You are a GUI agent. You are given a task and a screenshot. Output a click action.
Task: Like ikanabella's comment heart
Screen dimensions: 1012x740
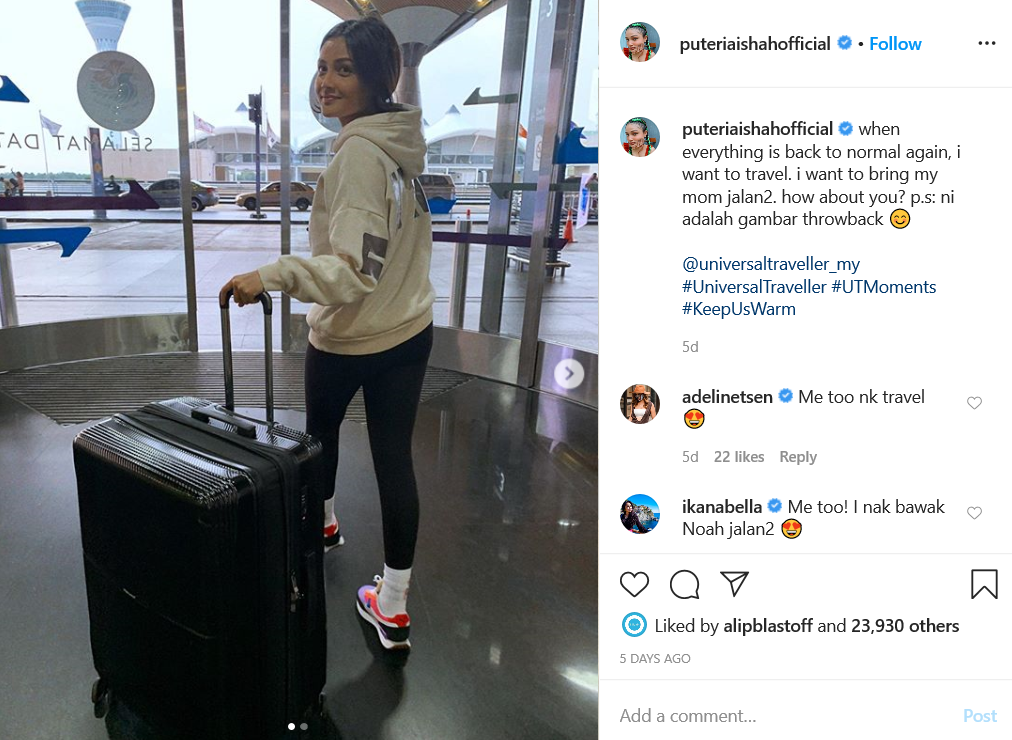pyautogui.click(x=974, y=513)
